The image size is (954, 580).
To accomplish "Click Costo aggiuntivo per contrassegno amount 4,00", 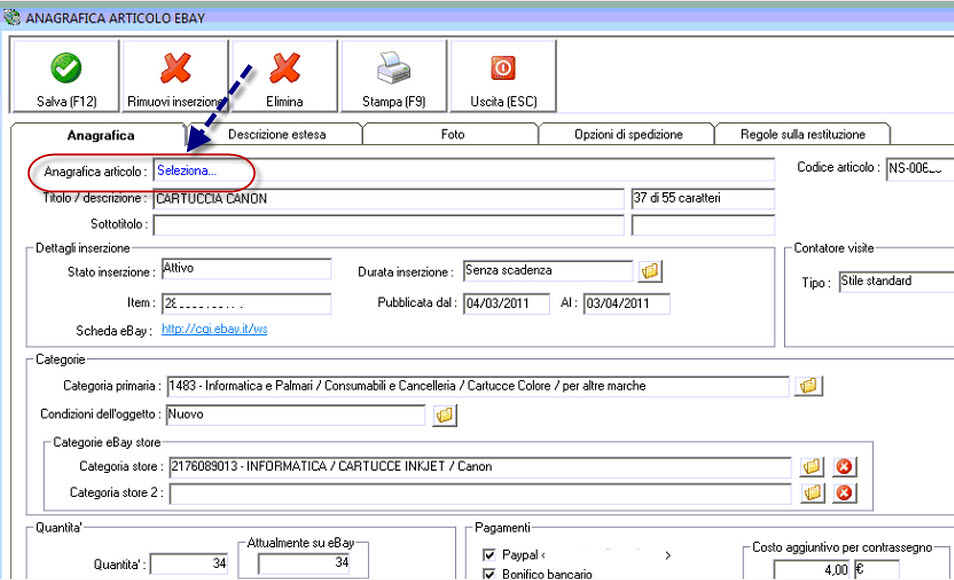I will 812,570.
